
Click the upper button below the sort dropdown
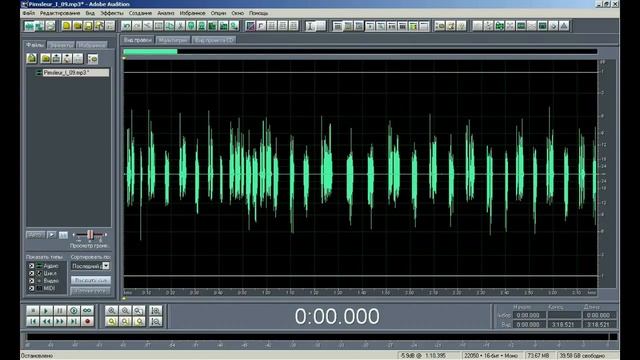coord(91,280)
